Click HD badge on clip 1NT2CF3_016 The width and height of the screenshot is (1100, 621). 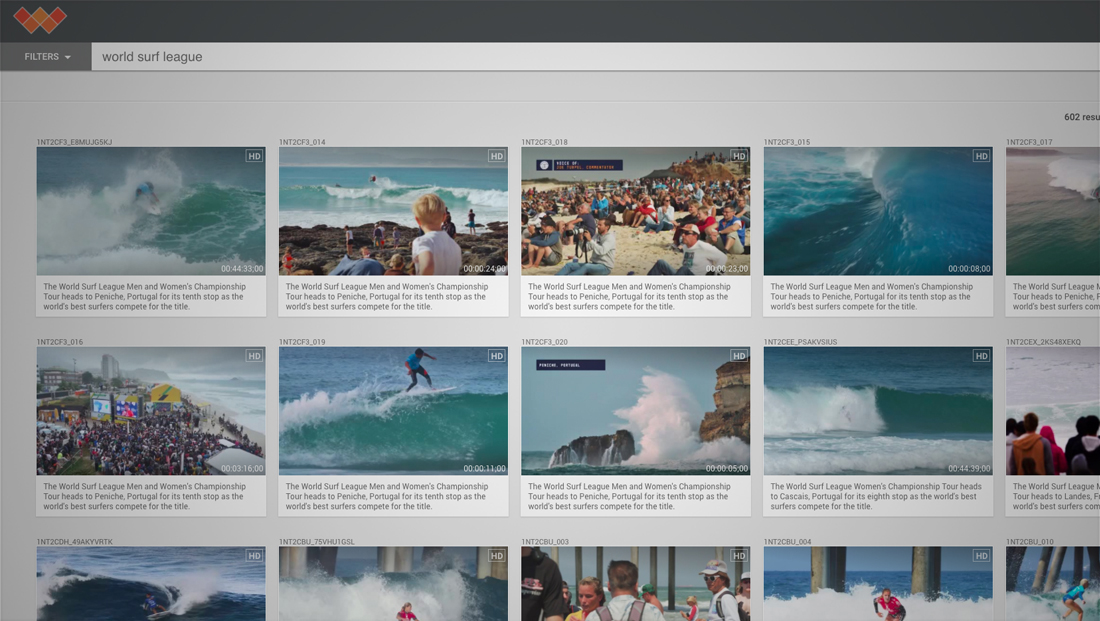pos(254,356)
